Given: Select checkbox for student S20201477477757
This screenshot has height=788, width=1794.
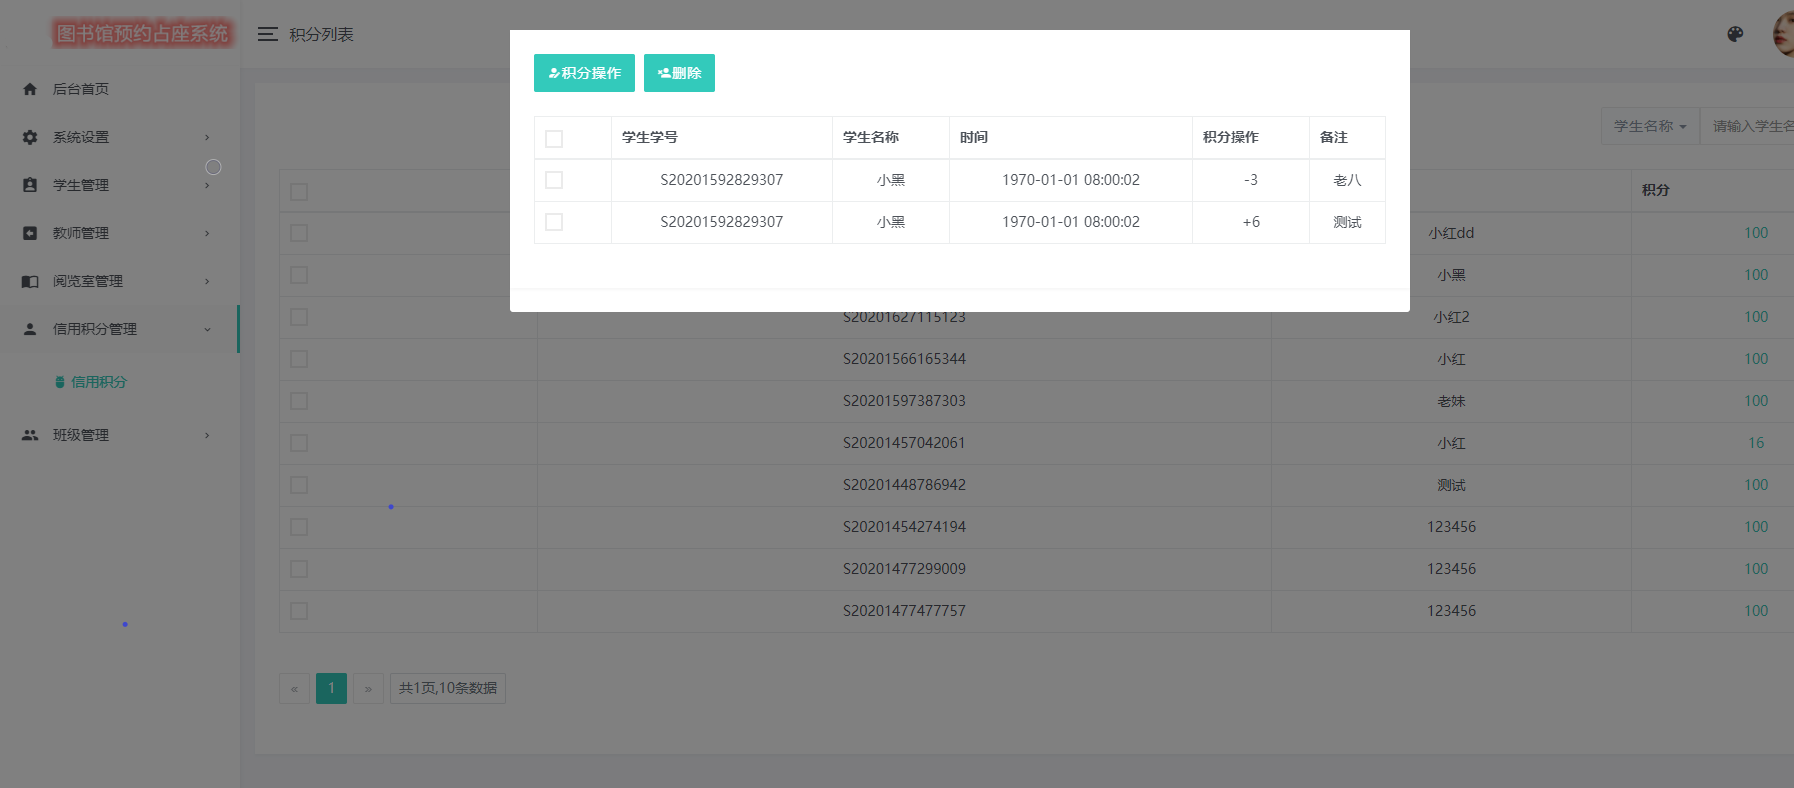Looking at the screenshot, I should tap(299, 611).
